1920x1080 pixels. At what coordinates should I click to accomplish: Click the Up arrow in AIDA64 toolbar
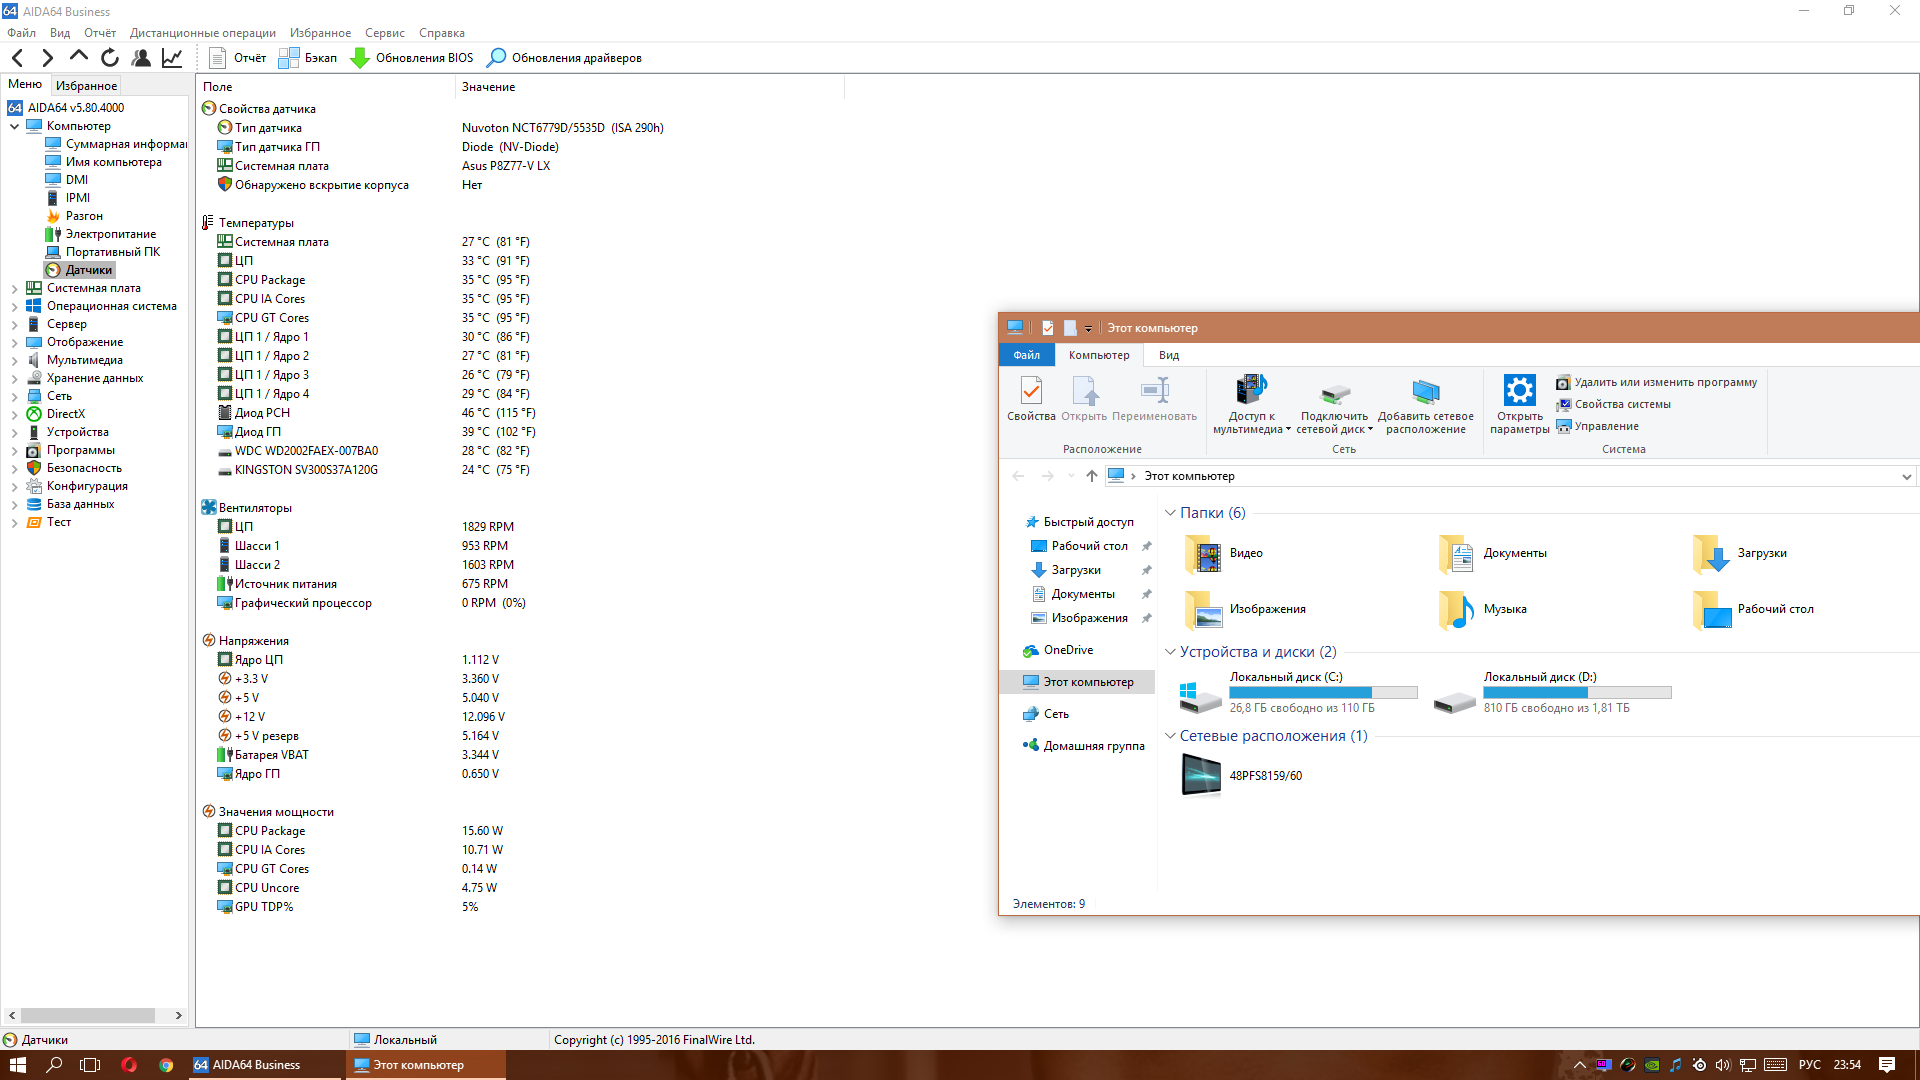(78, 57)
